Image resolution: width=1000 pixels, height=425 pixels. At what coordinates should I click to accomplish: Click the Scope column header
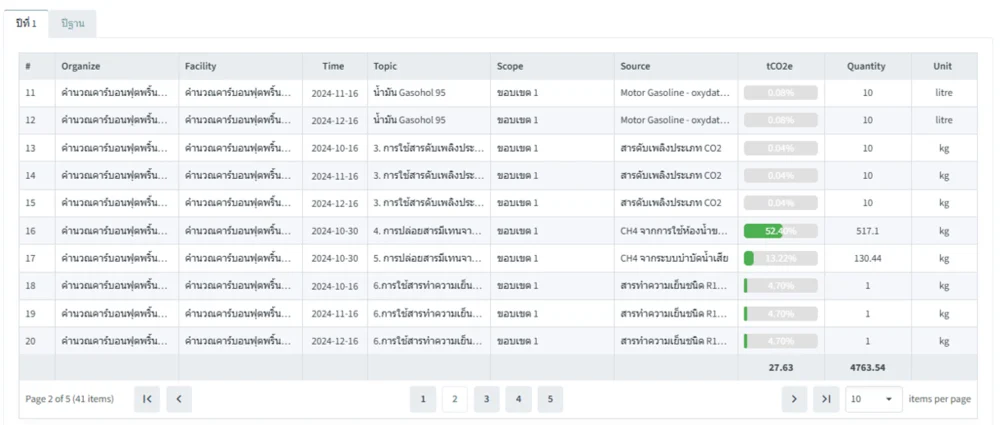pyautogui.click(x=510, y=66)
